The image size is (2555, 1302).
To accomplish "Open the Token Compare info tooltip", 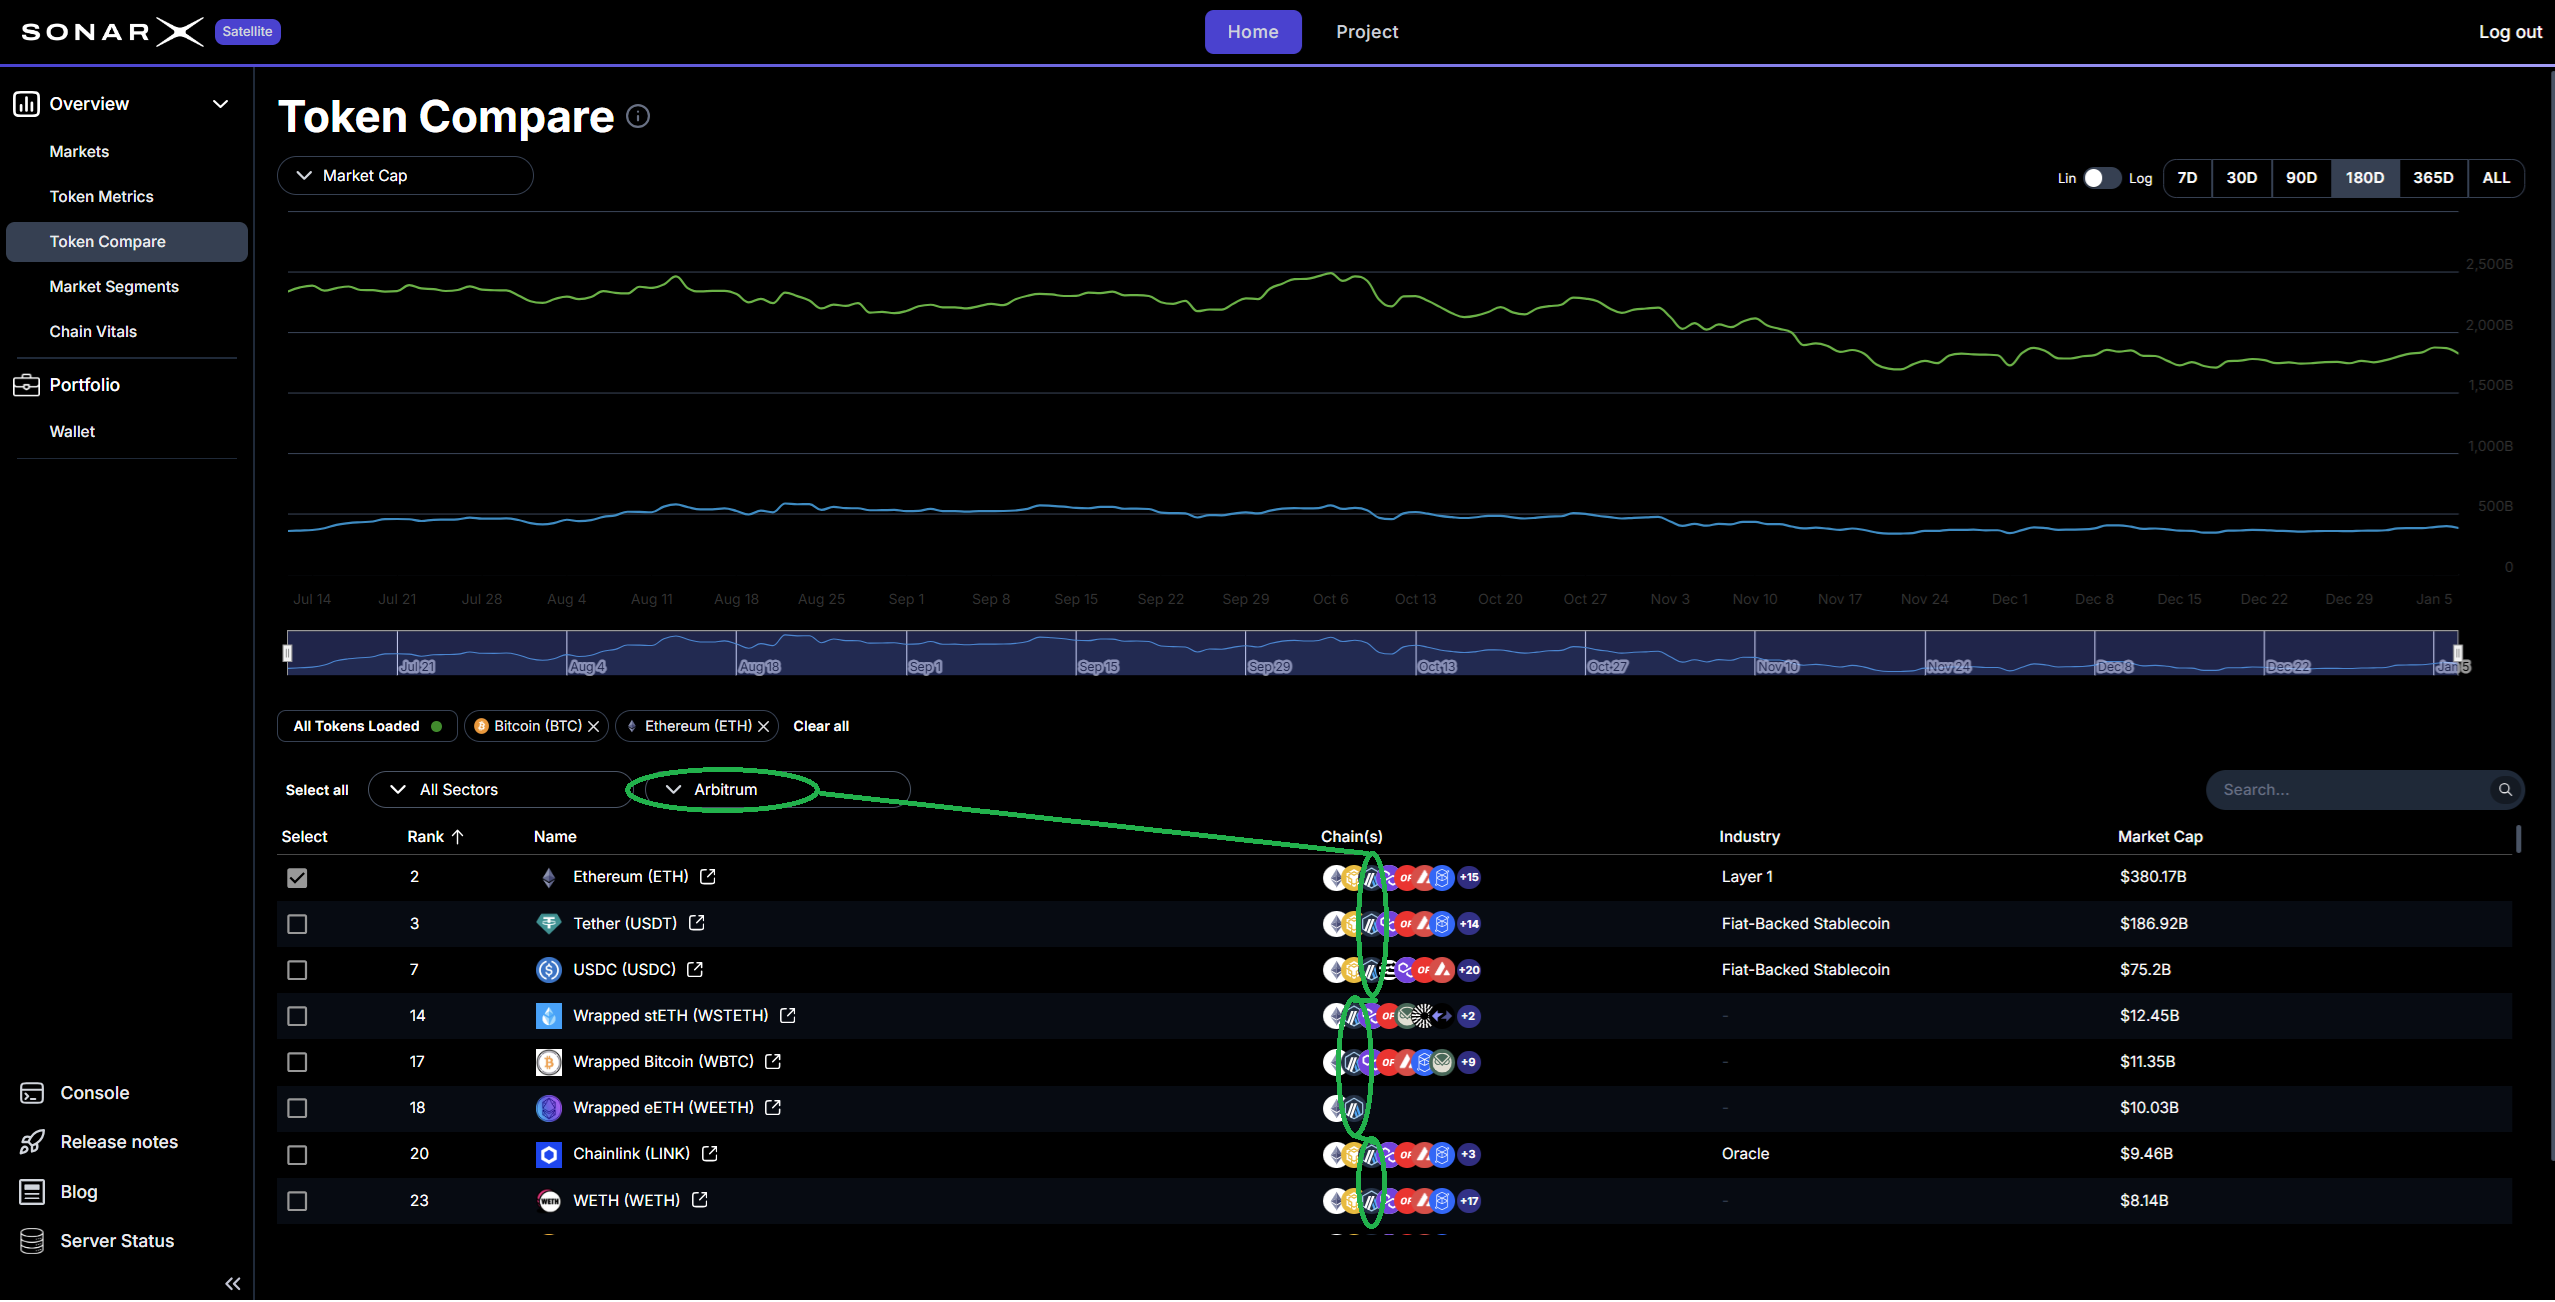I will click(638, 117).
